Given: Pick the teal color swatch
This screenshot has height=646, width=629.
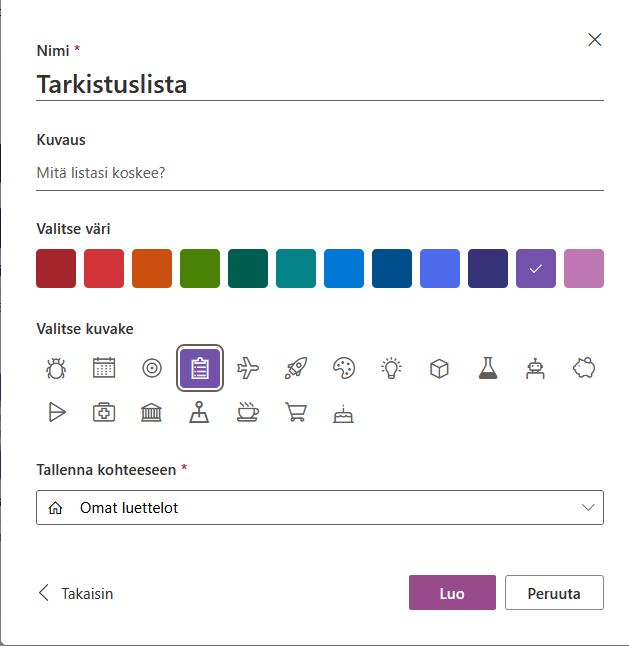Looking at the screenshot, I should pos(296,269).
